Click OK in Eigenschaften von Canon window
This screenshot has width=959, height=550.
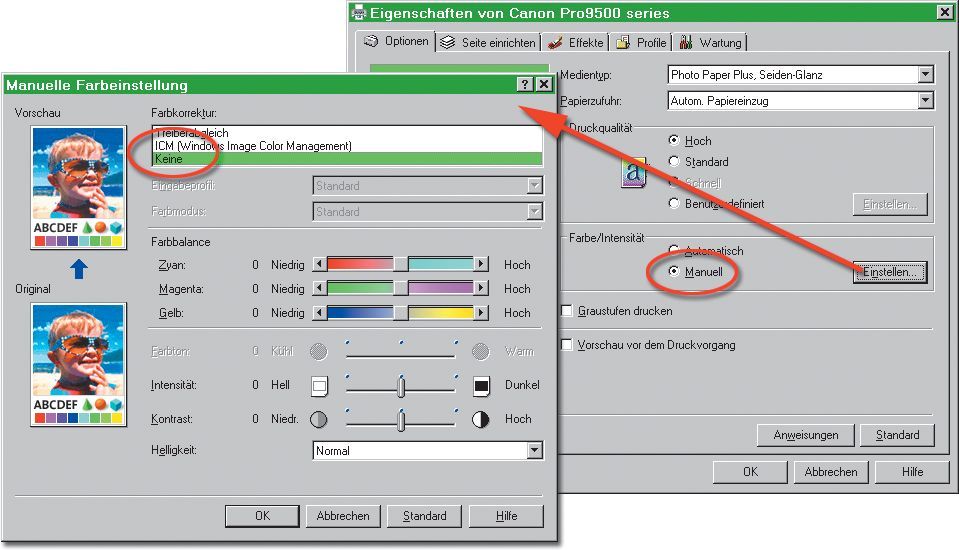pos(750,472)
